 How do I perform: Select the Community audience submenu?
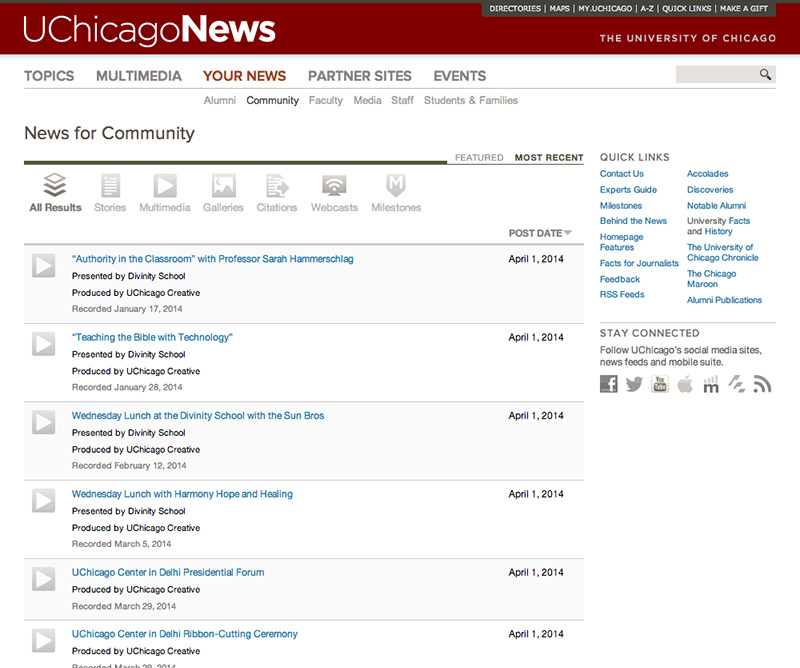tap(272, 101)
